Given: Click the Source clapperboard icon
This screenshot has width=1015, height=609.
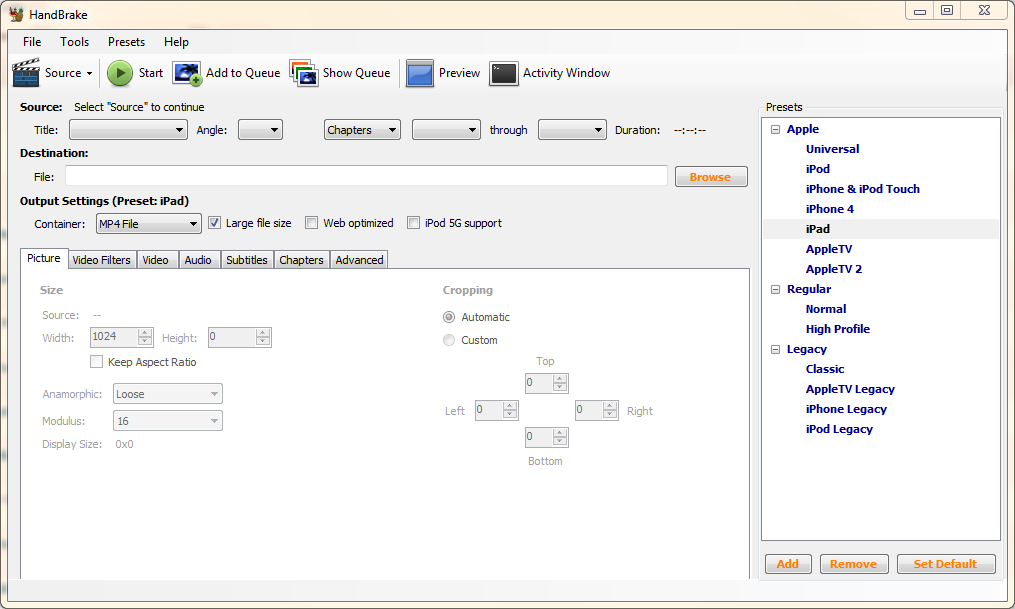Looking at the screenshot, I should [x=26, y=73].
